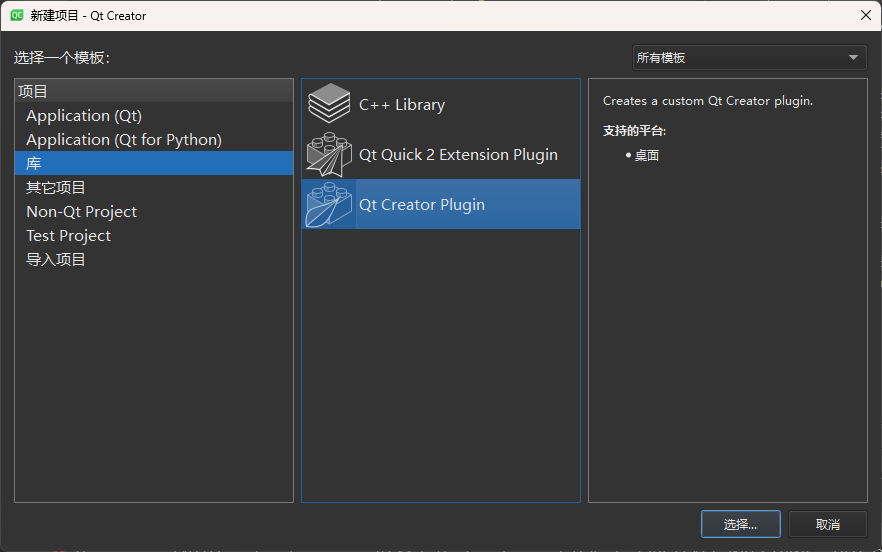882x552 pixels.
Task: Select the 其它项目 category
Action: click(154, 187)
